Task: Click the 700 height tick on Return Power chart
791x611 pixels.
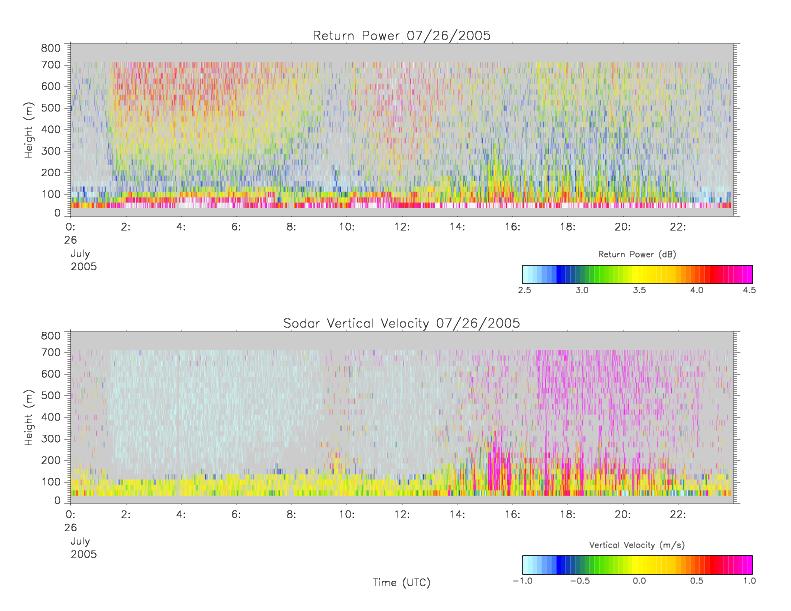Action: tap(50, 65)
